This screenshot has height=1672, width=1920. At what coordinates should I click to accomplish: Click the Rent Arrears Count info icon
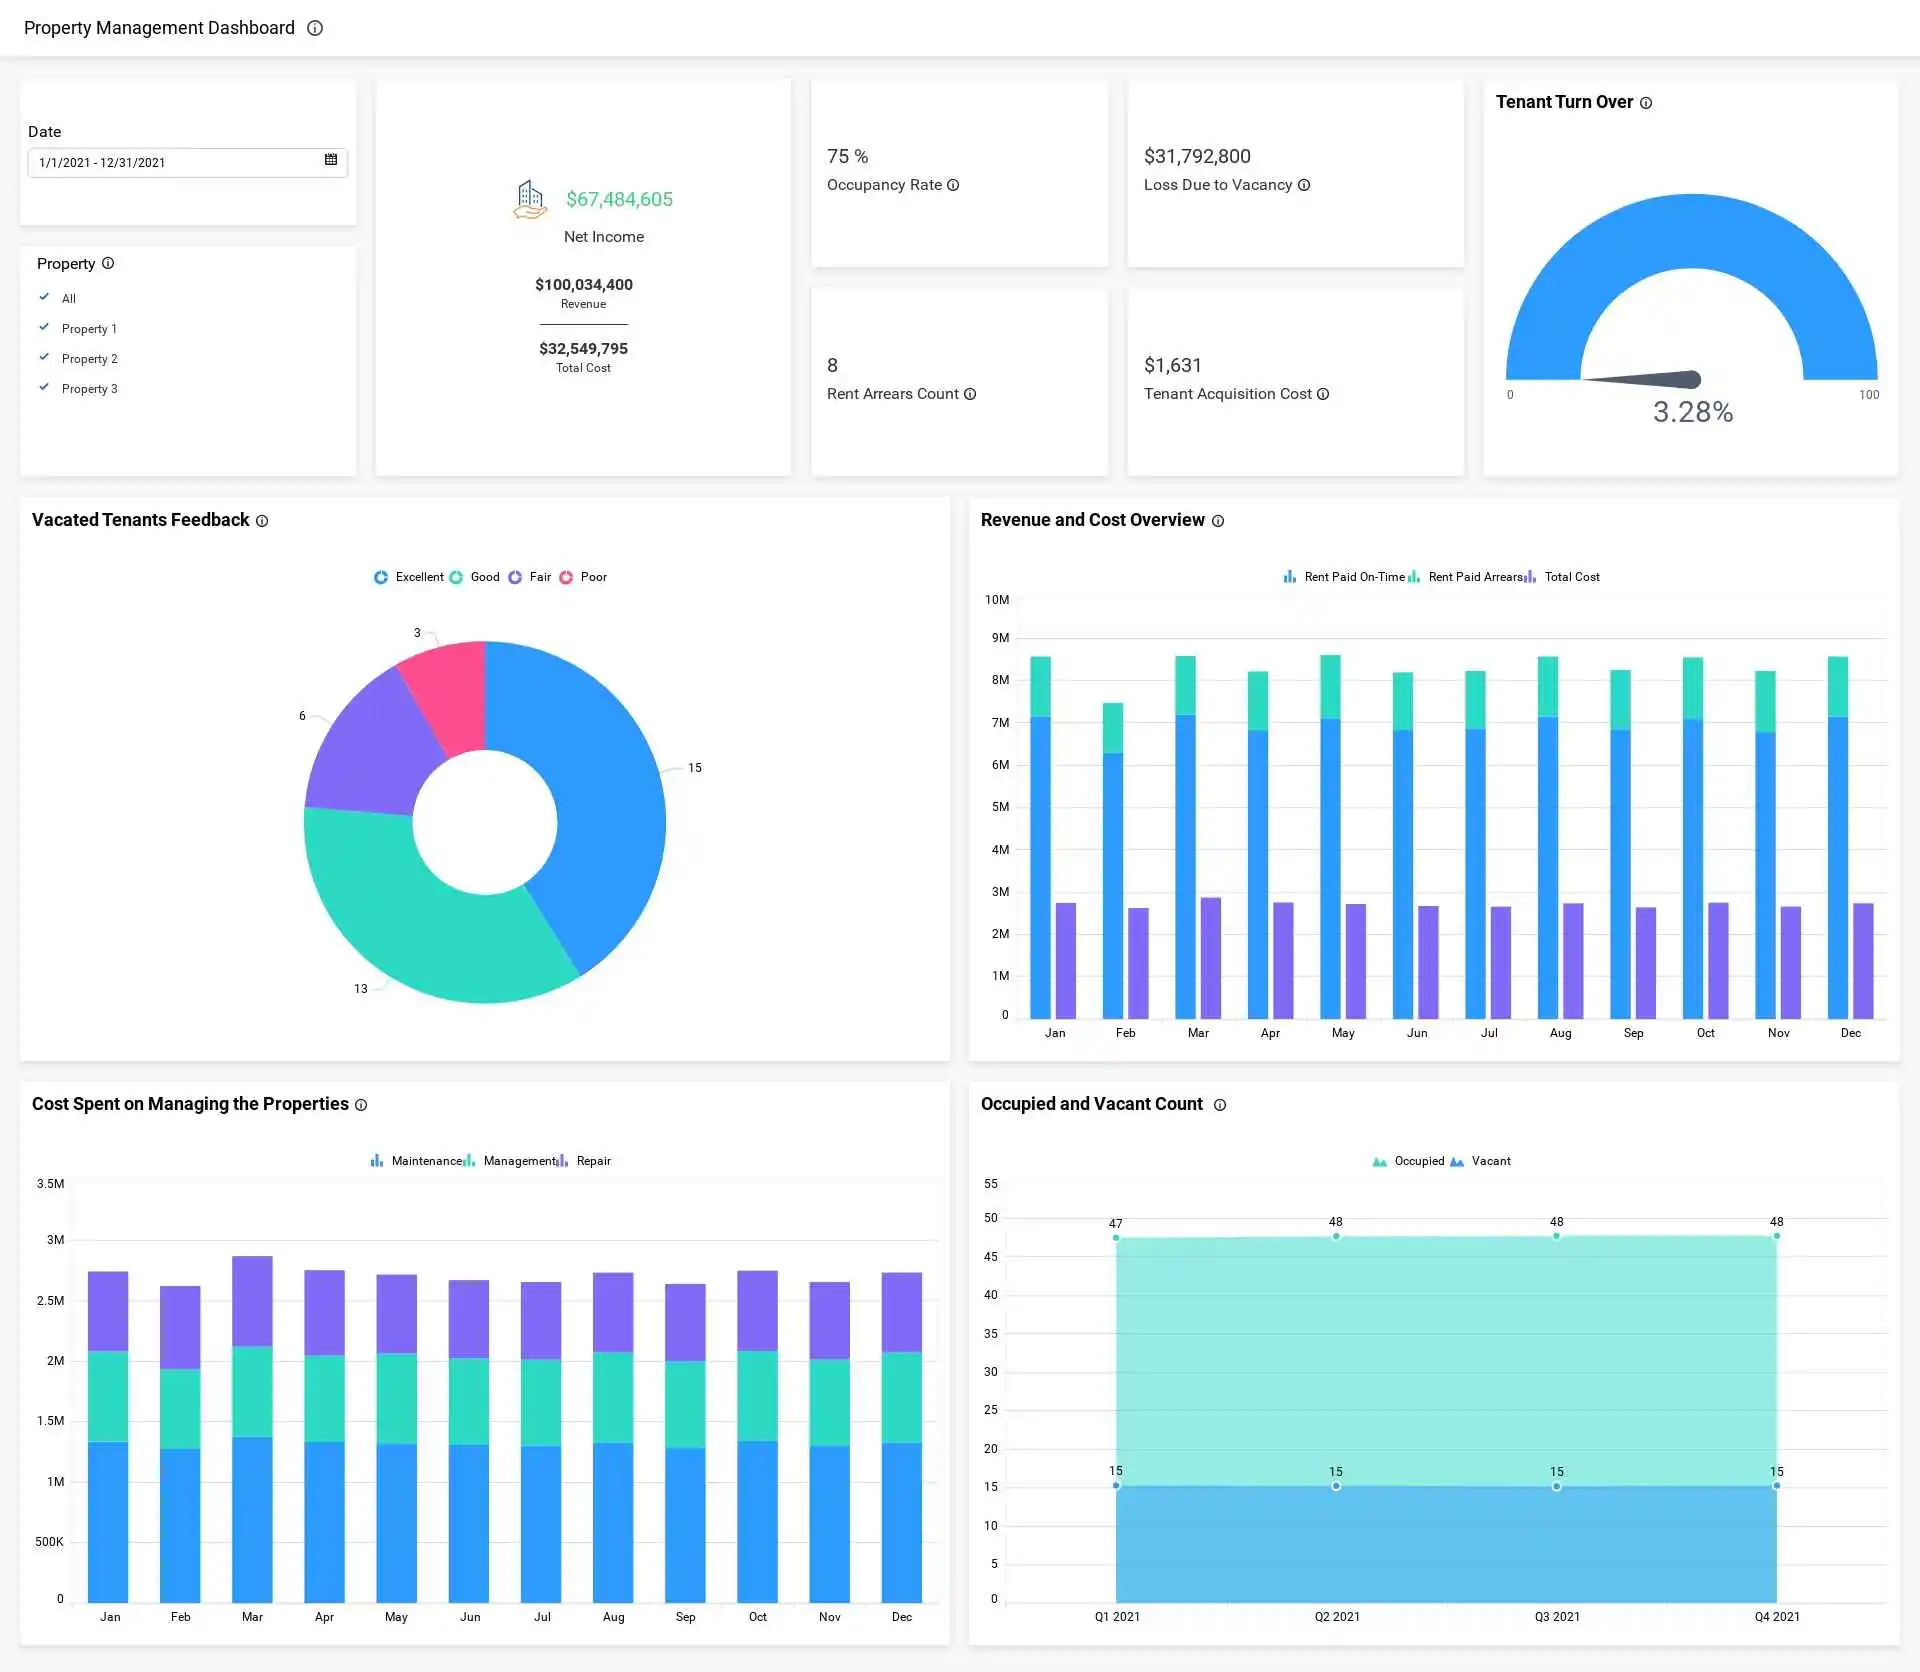pos(975,394)
